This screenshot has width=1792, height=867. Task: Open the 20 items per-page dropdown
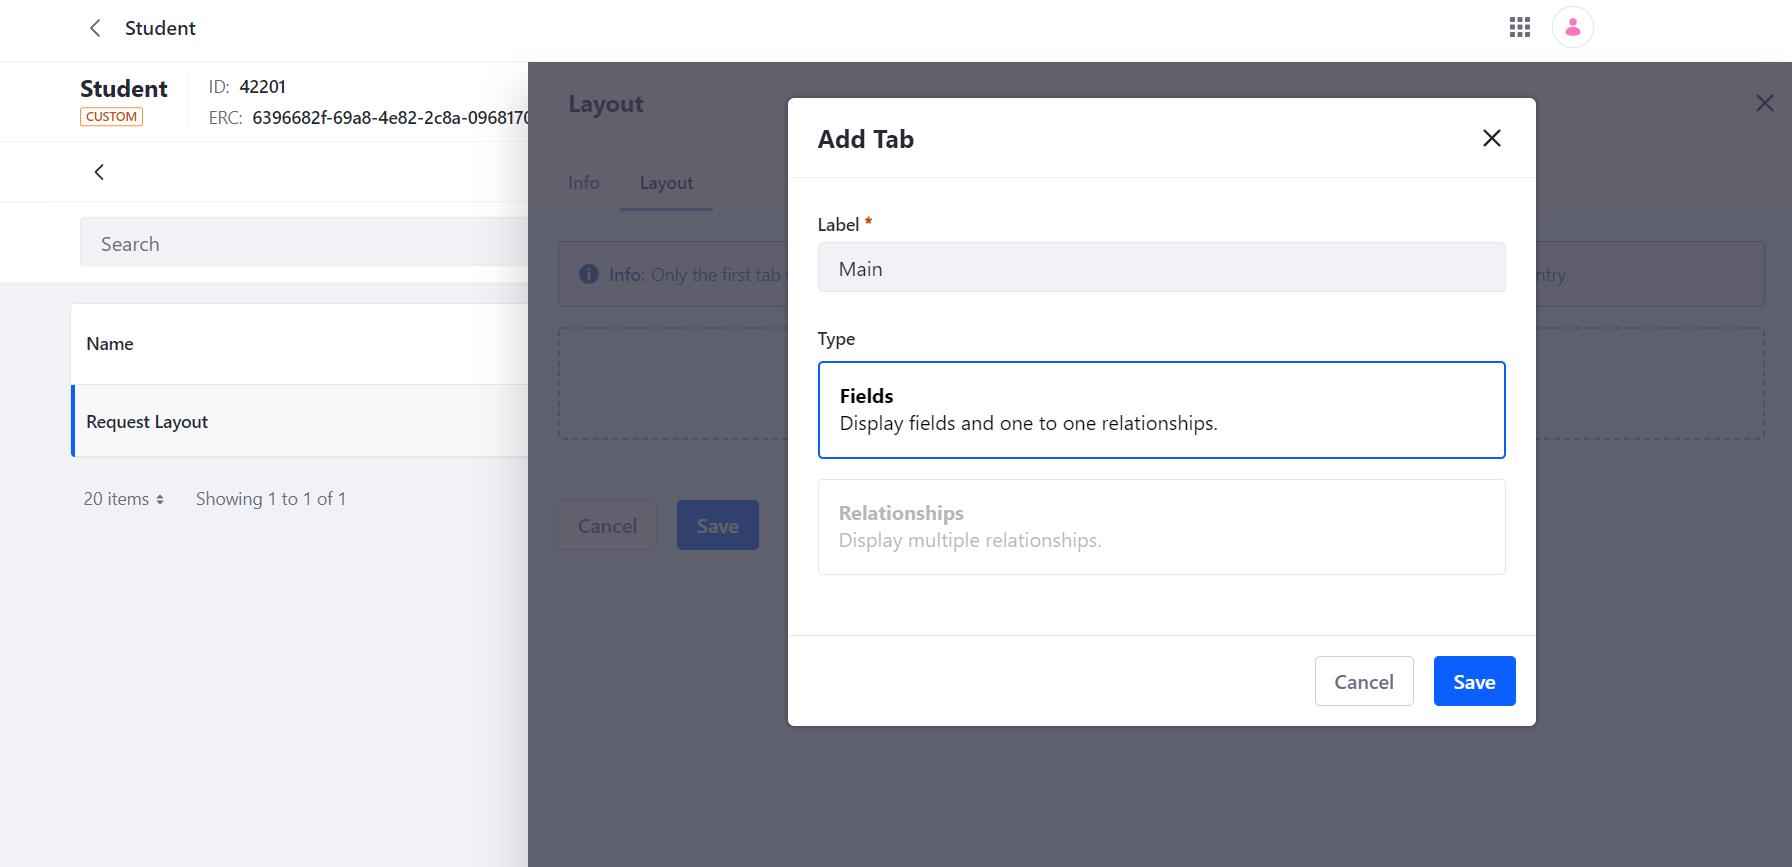(123, 499)
